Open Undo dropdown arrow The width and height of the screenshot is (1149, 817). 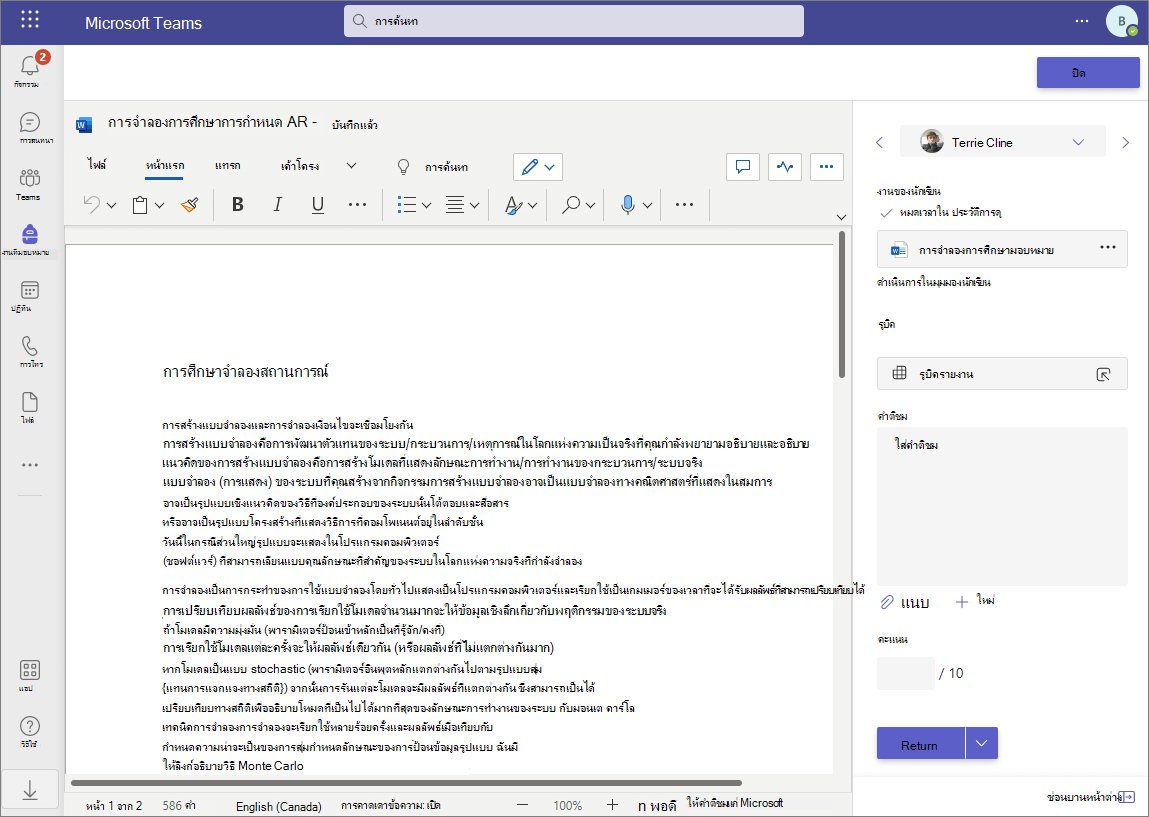(x=111, y=205)
